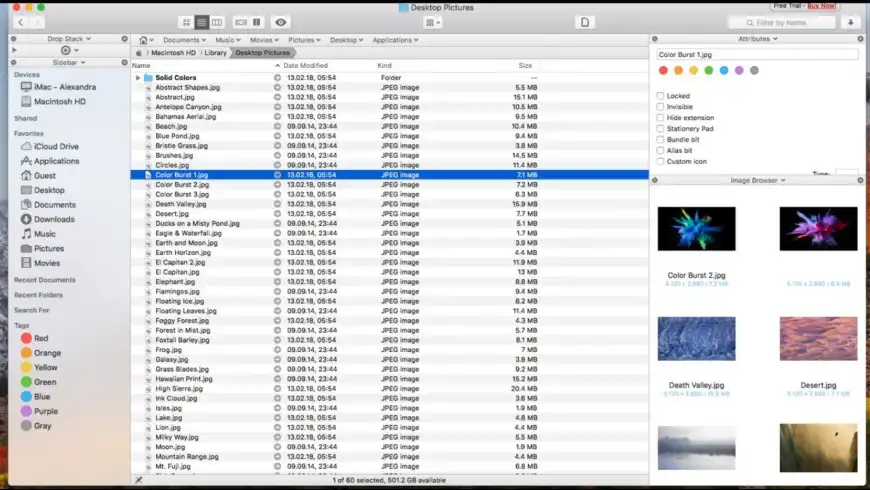Image resolution: width=870 pixels, height=490 pixels.
Task: Open Applications in sidebar favorites
Action: [x=50, y=161]
